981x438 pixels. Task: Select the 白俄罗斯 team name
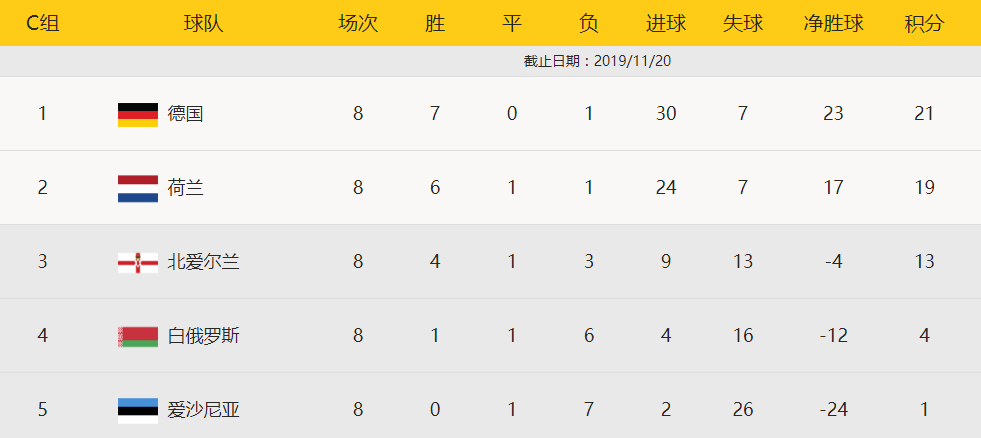pos(203,336)
